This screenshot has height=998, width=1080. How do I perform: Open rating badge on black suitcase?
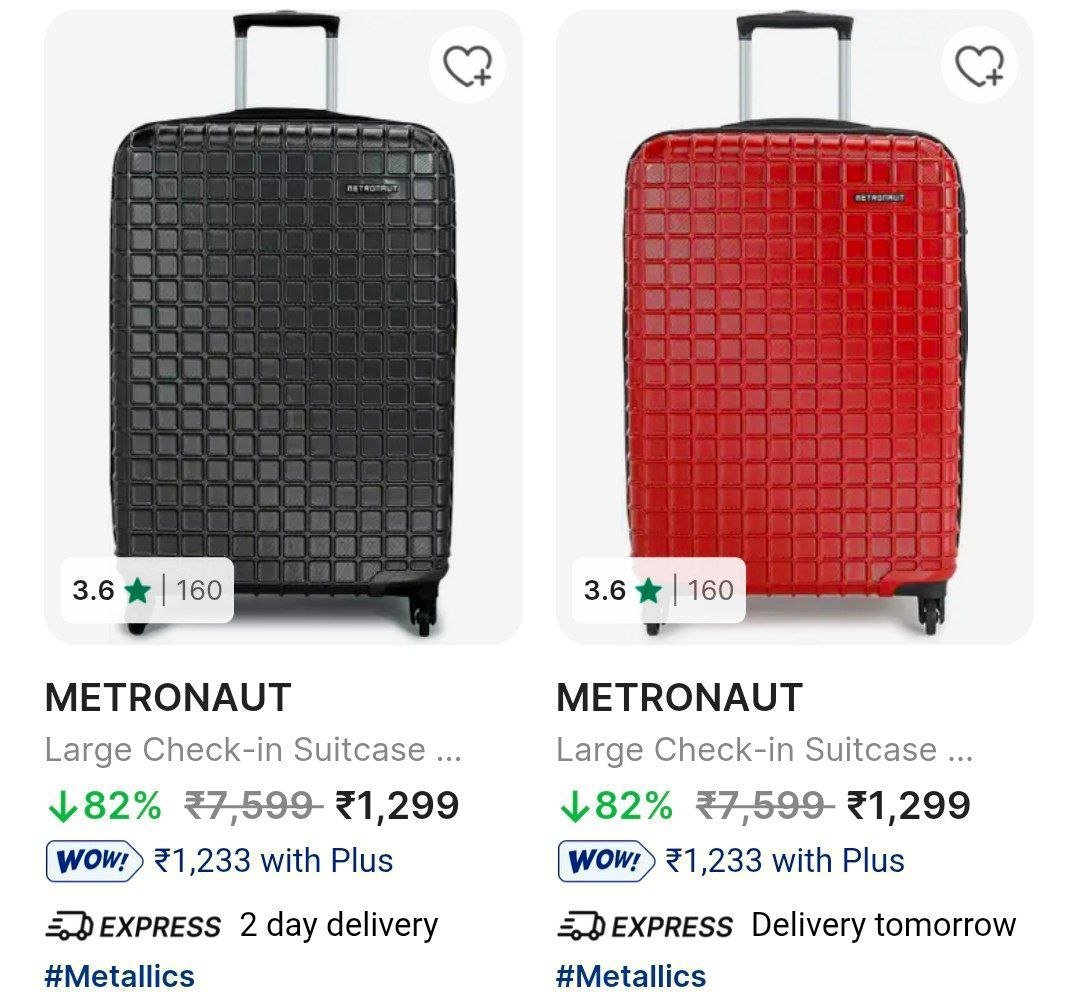[147, 590]
